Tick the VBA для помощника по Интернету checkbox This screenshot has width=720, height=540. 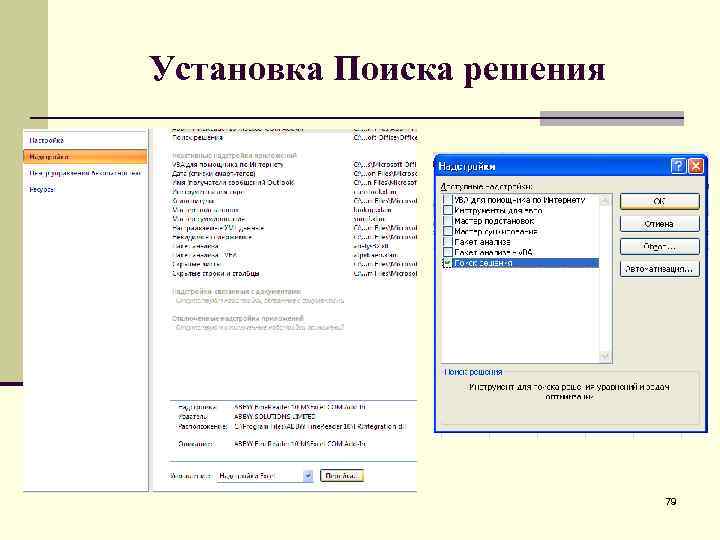[448, 200]
